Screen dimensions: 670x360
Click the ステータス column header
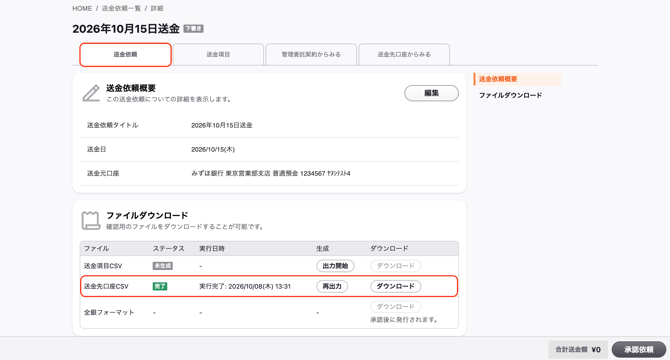pos(169,249)
